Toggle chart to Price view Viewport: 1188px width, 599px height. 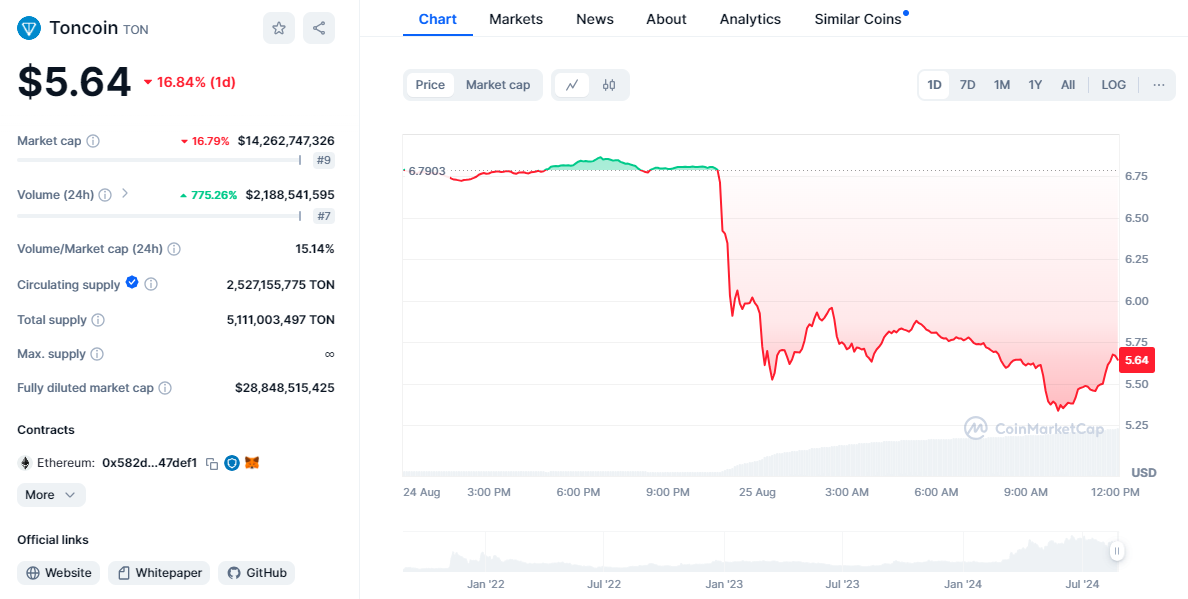coord(430,85)
